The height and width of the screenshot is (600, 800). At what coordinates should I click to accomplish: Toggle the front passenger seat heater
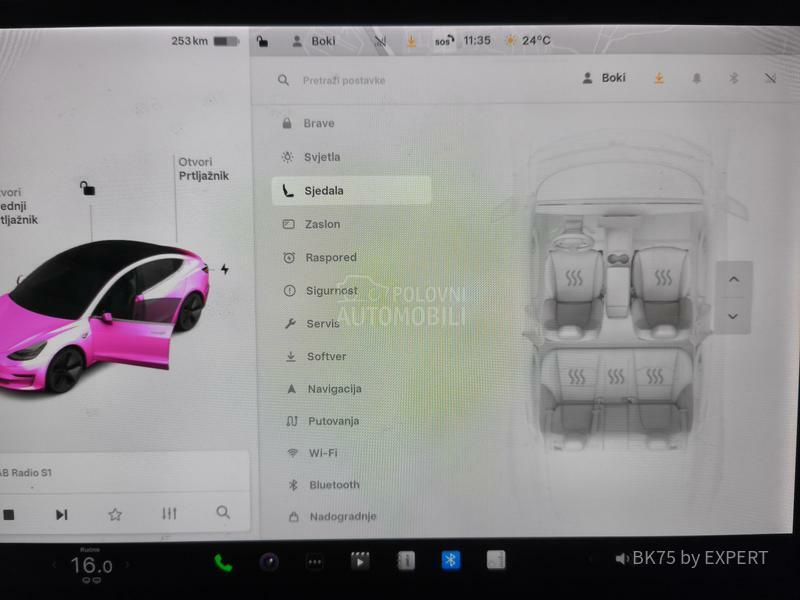tap(661, 278)
